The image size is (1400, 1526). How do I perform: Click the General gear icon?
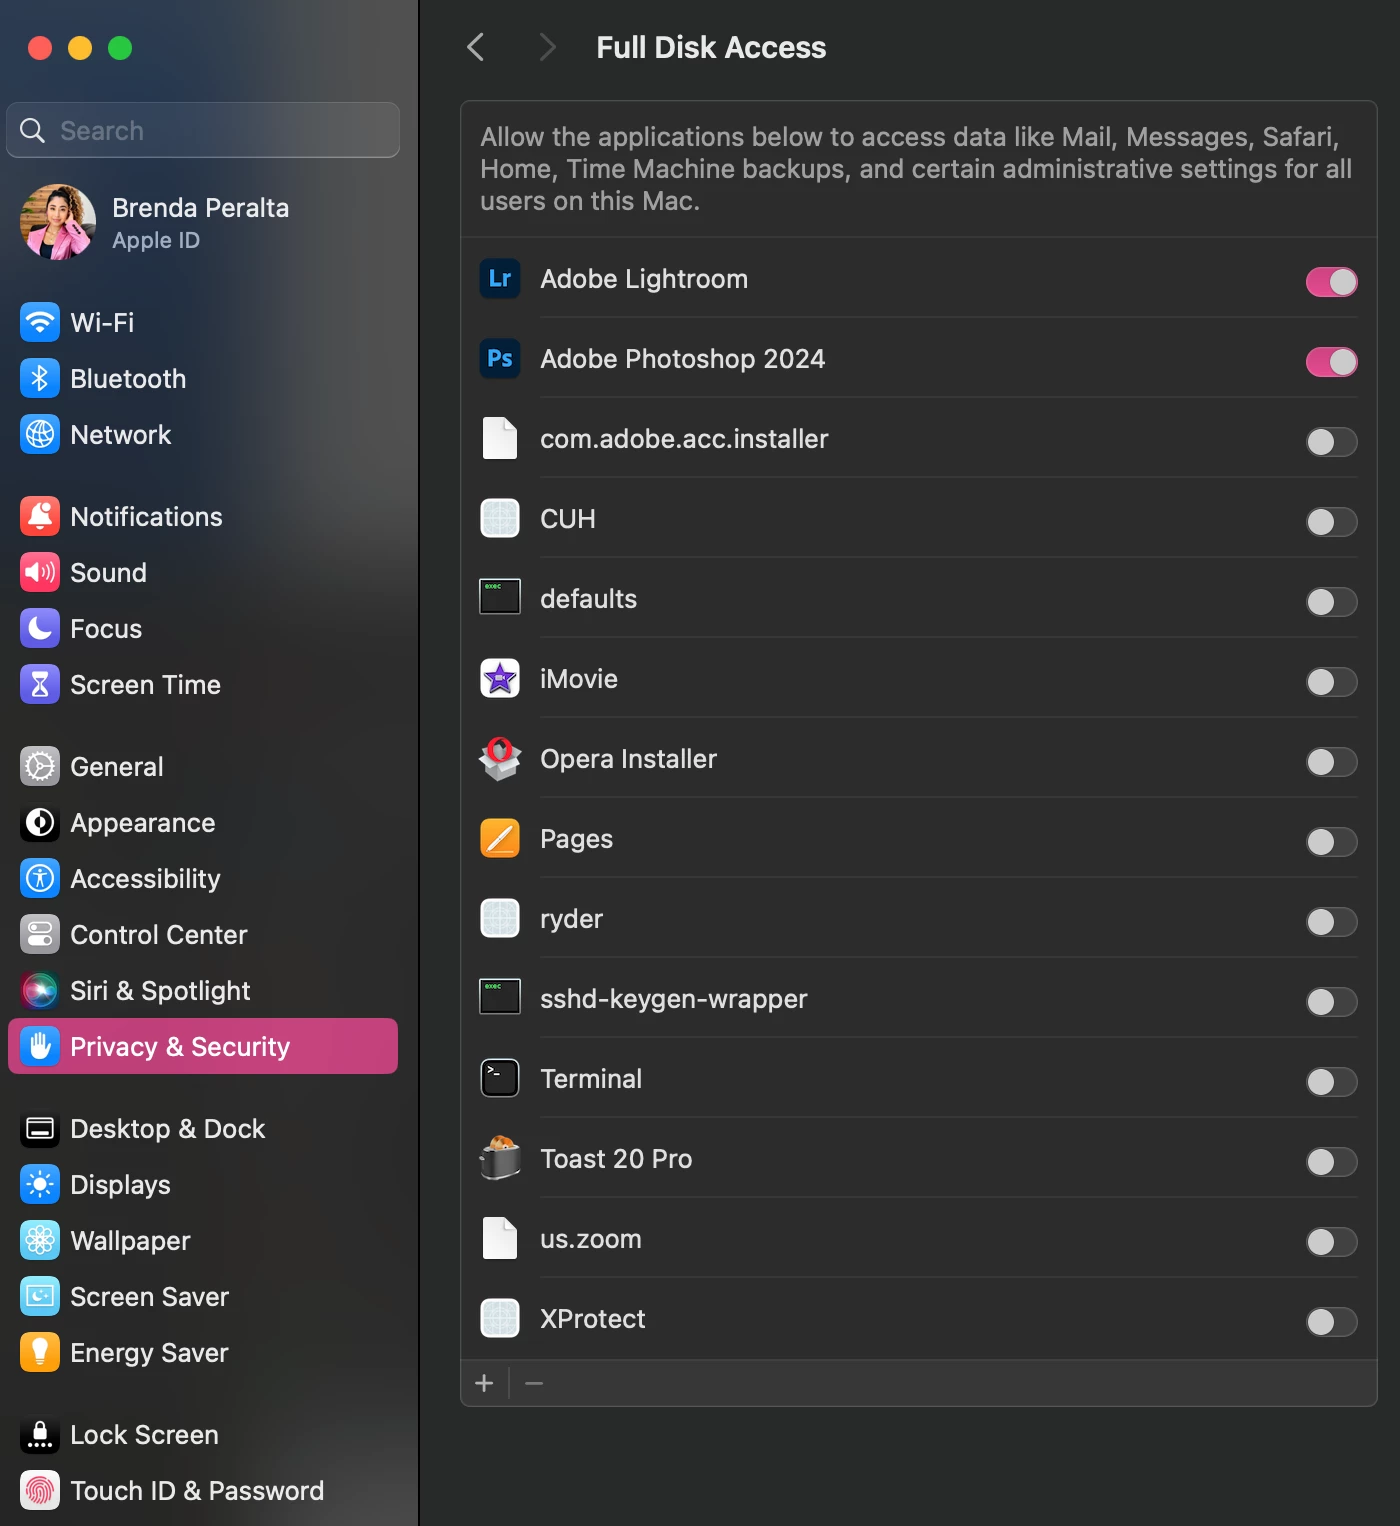point(40,766)
